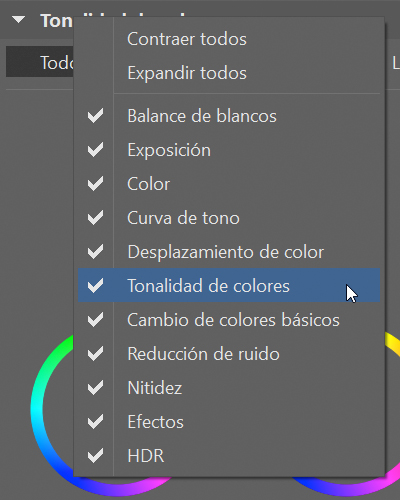Click the checkmark beside Tonalidad de colores

click(x=95, y=286)
